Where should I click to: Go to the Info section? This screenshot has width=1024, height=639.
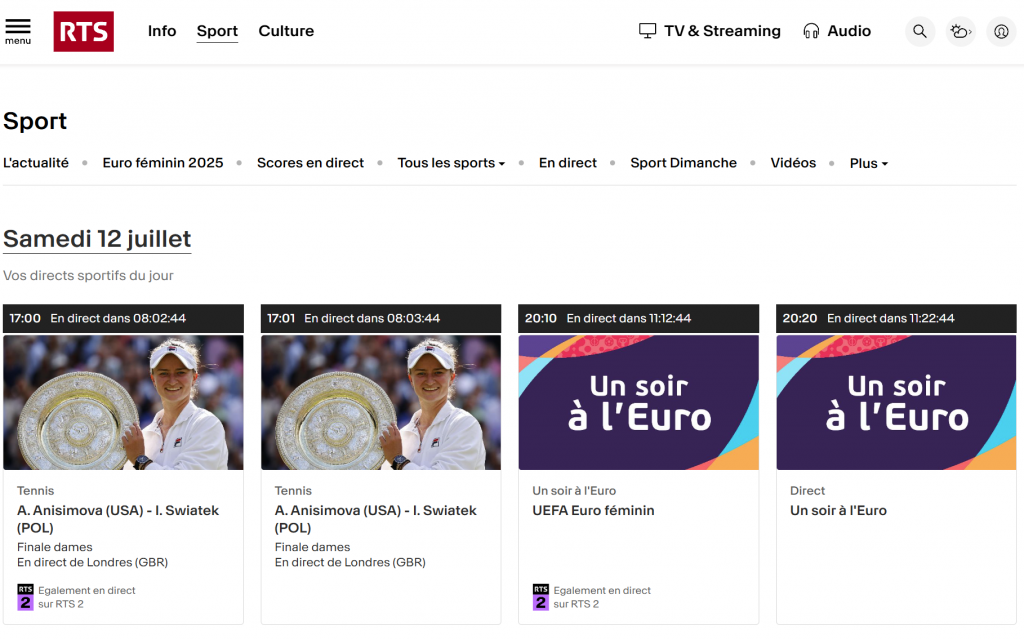(162, 31)
